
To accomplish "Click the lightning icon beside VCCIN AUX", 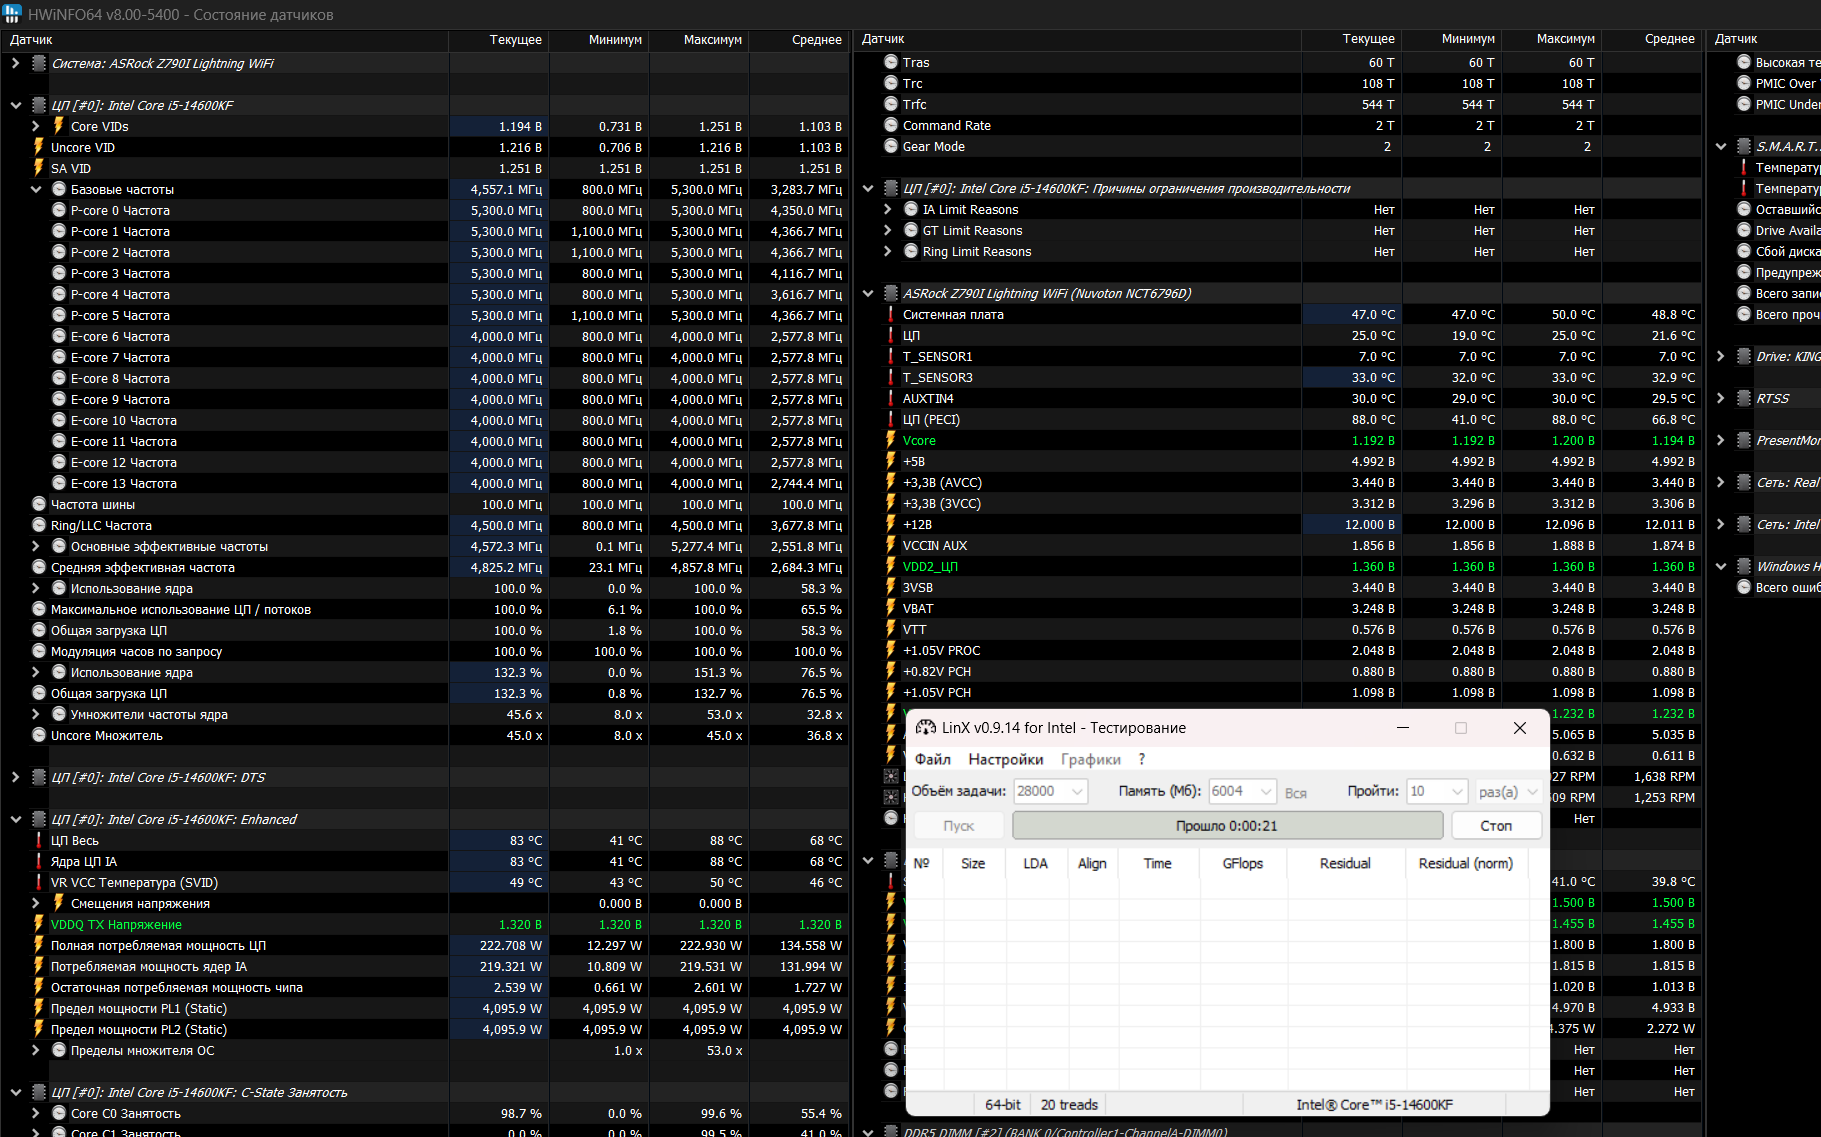I will [891, 545].
